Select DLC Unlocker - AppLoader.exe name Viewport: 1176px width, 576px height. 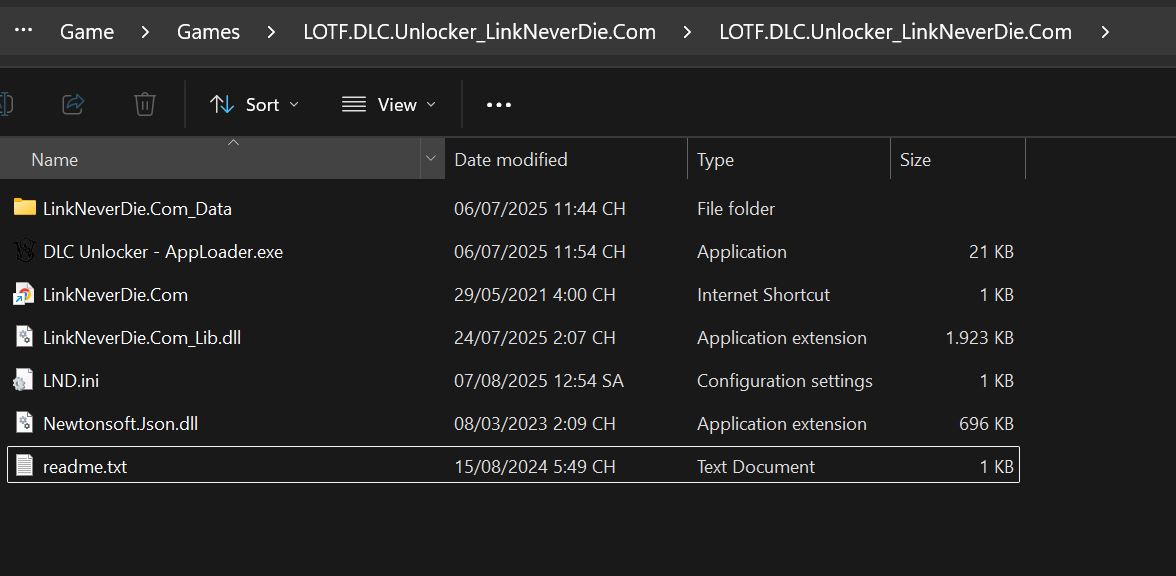163,252
